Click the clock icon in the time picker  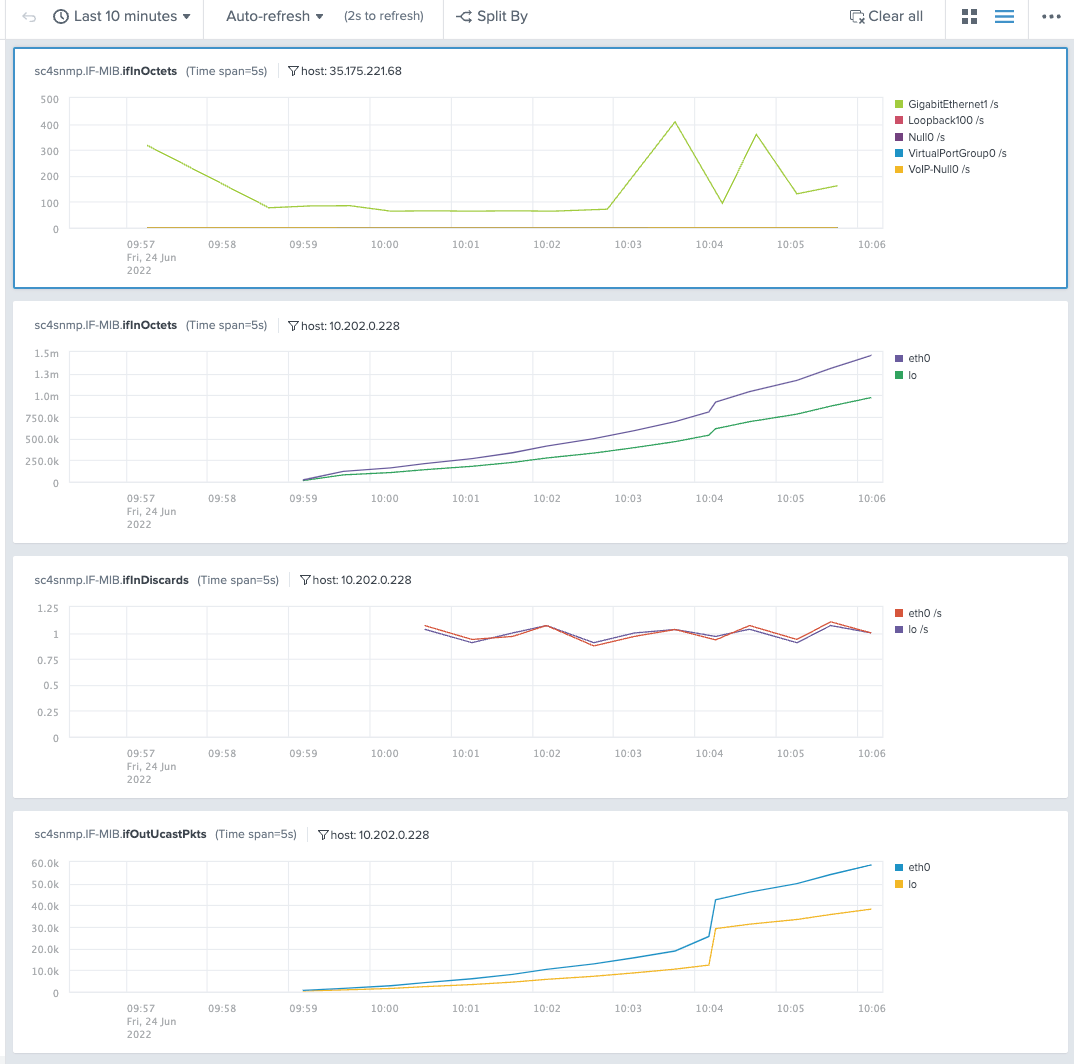coord(60,16)
